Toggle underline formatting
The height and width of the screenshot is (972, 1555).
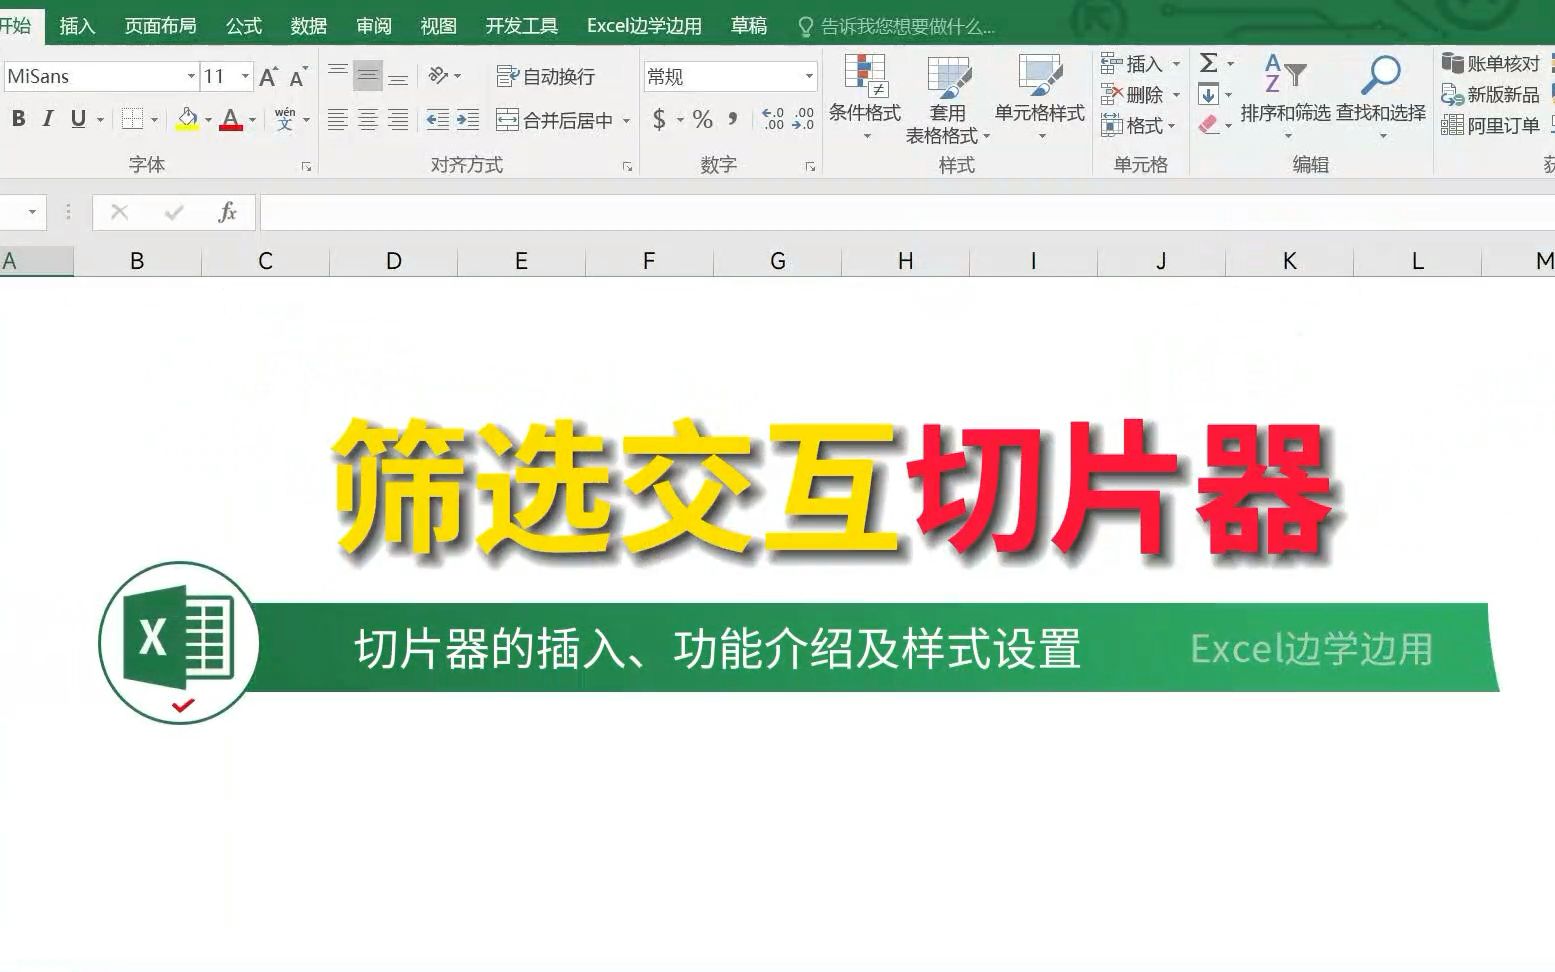(x=78, y=119)
